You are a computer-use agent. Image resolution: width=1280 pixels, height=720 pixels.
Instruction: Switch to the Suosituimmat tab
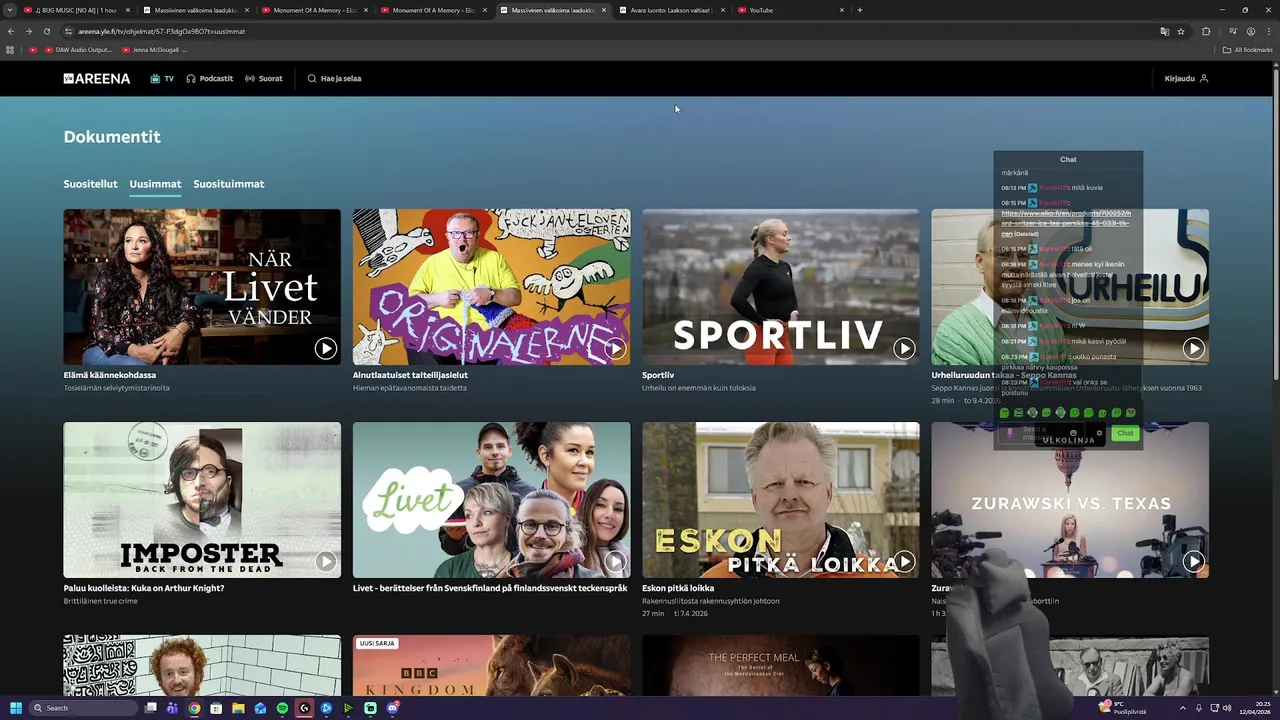click(229, 184)
